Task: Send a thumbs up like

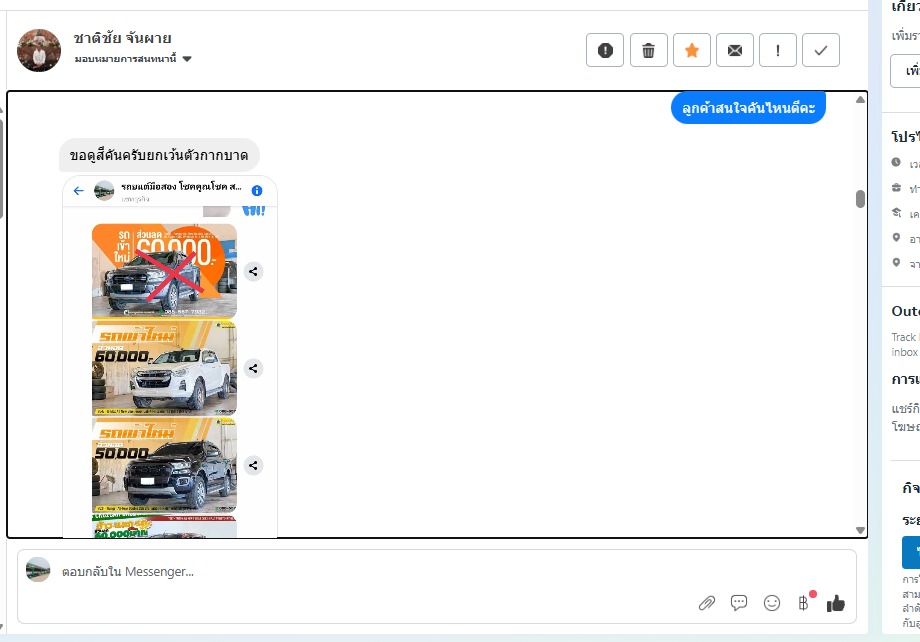Action: (836, 603)
